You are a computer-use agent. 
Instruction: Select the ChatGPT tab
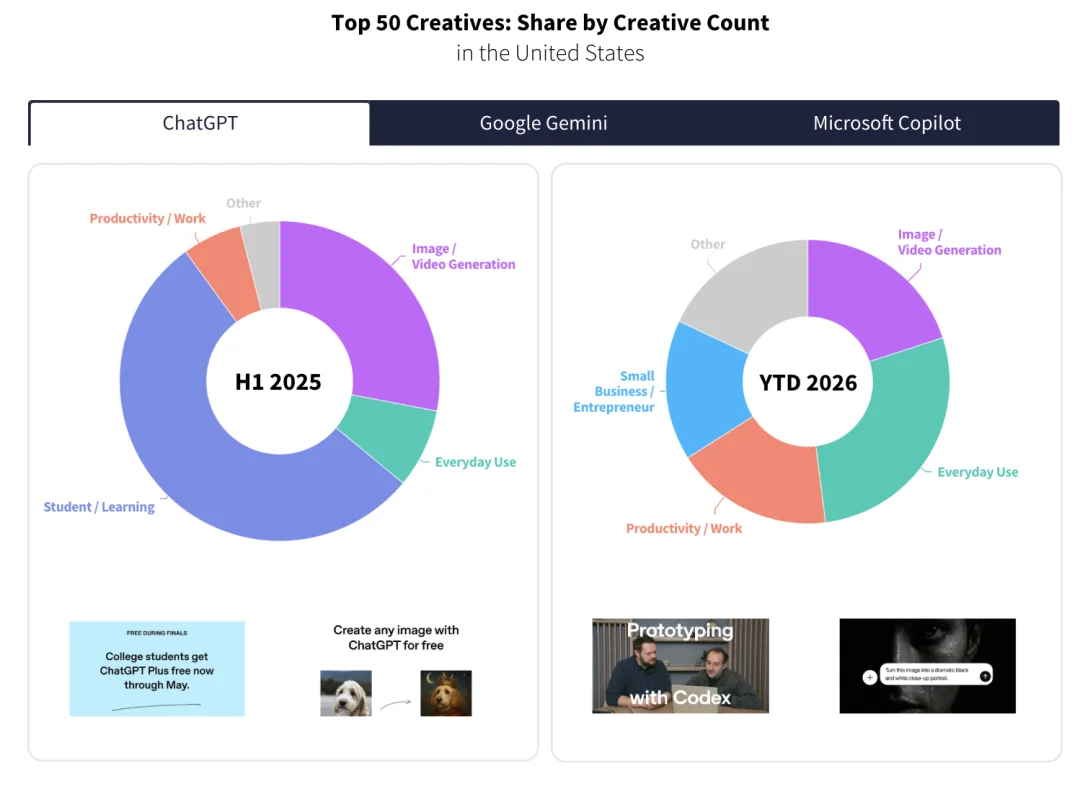point(200,123)
